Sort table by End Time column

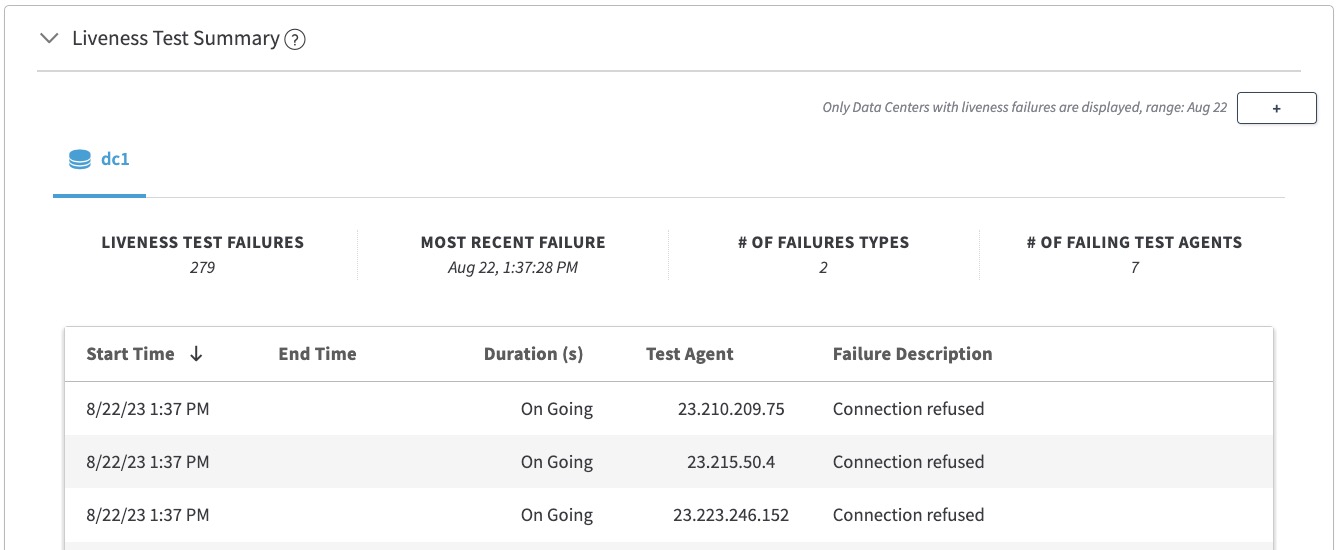pyautogui.click(x=317, y=354)
